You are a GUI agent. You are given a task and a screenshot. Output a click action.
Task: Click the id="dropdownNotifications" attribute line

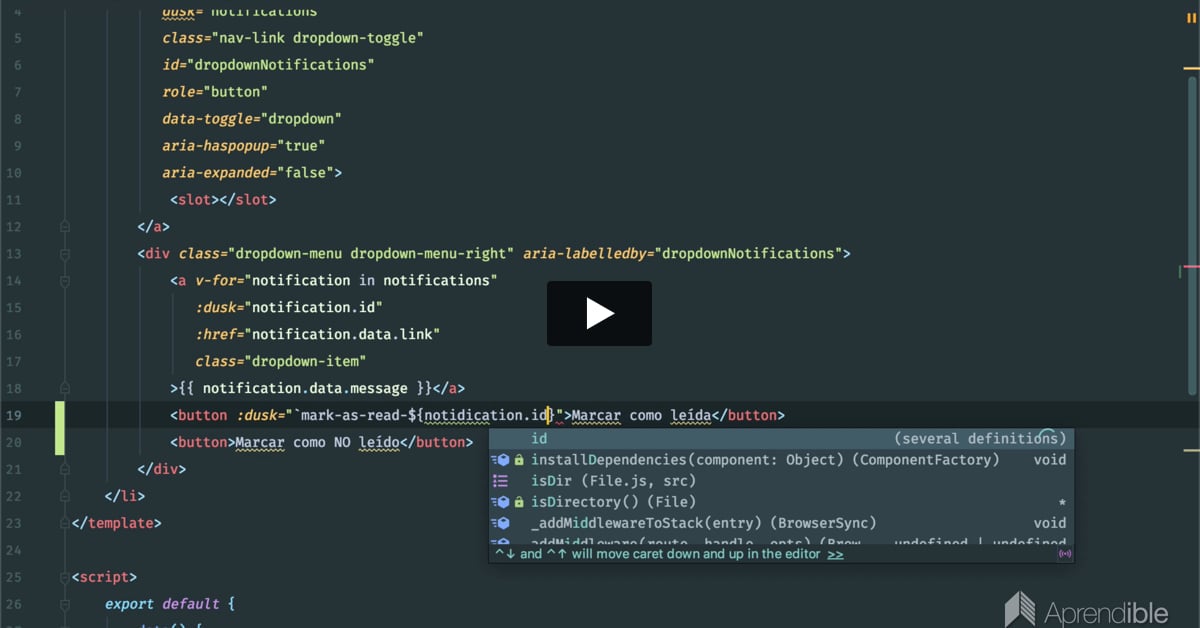coord(269,65)
